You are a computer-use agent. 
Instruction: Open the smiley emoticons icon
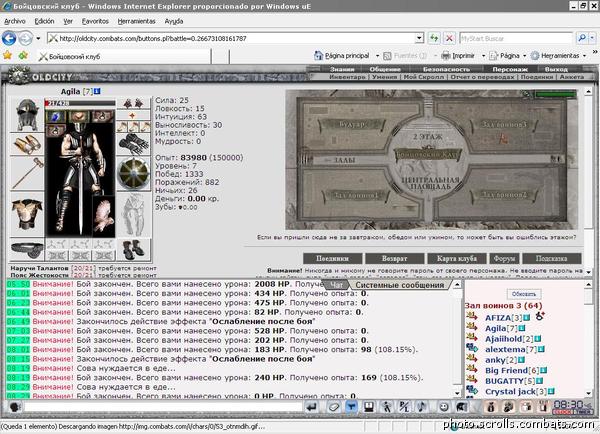click(x=444, y=406)
